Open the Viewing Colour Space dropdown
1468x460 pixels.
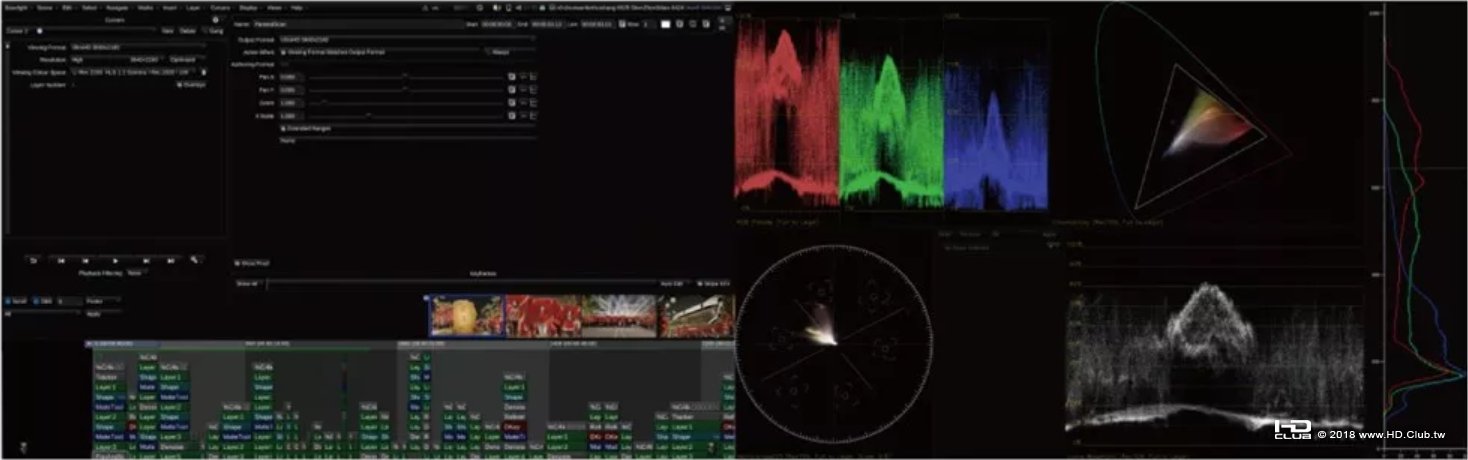132,72
